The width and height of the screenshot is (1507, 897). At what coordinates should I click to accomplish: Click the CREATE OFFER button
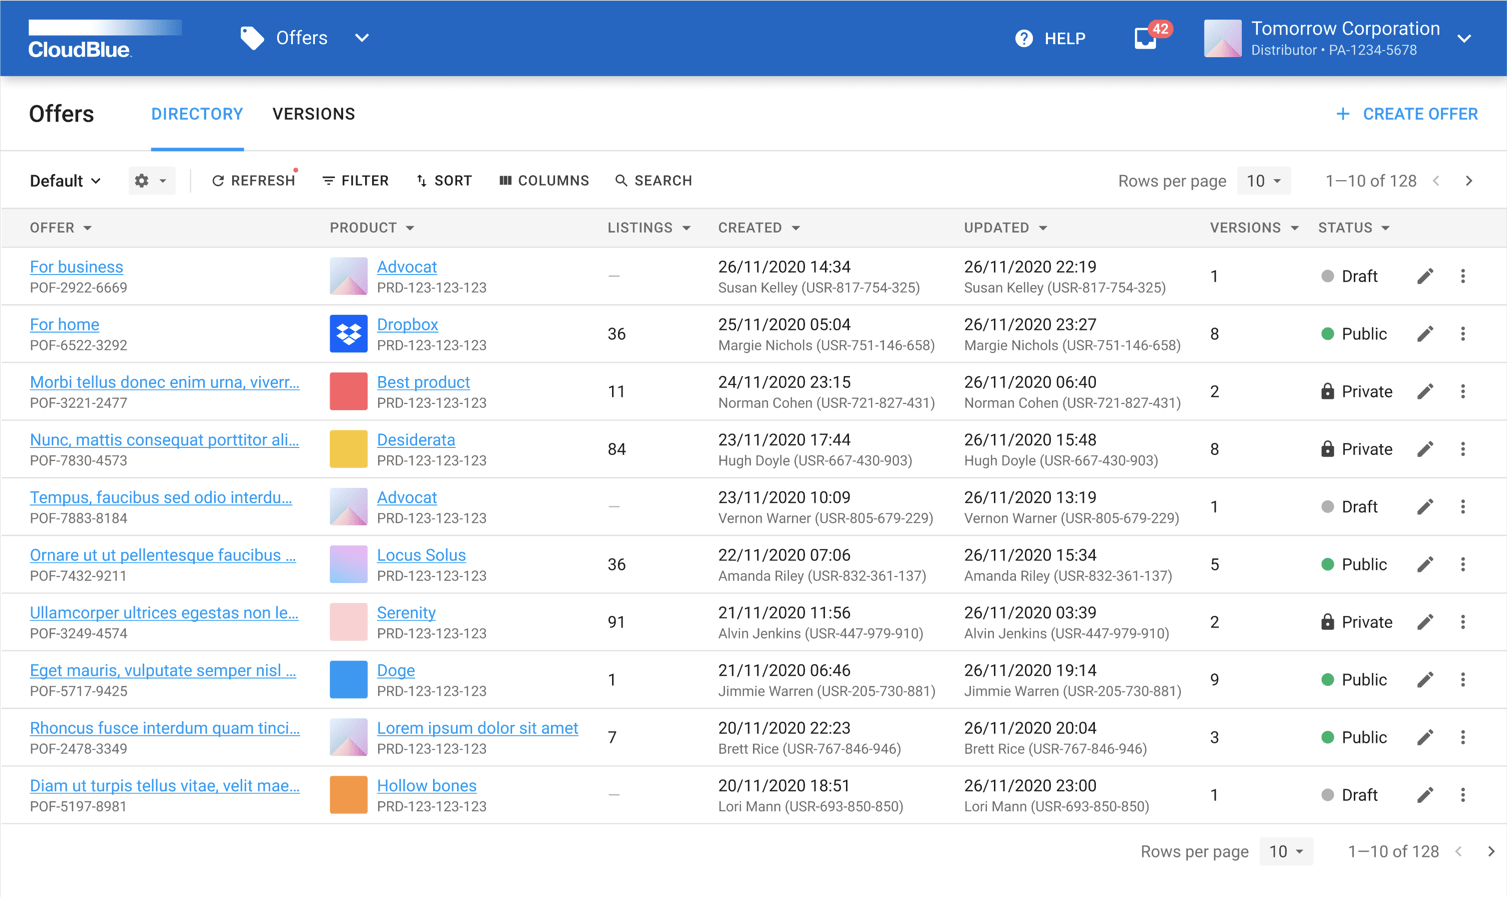pyautogui.click(x=1406, y=114)
